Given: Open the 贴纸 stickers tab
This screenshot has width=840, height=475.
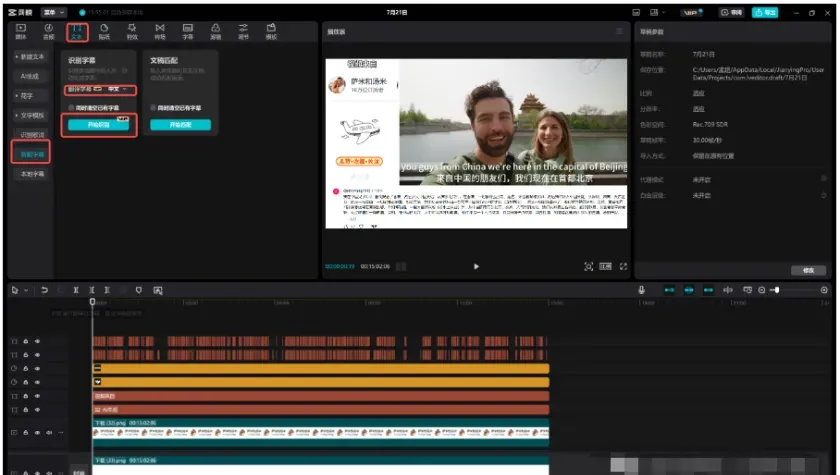Looking at the screenshot, I should tap(104, 32).
